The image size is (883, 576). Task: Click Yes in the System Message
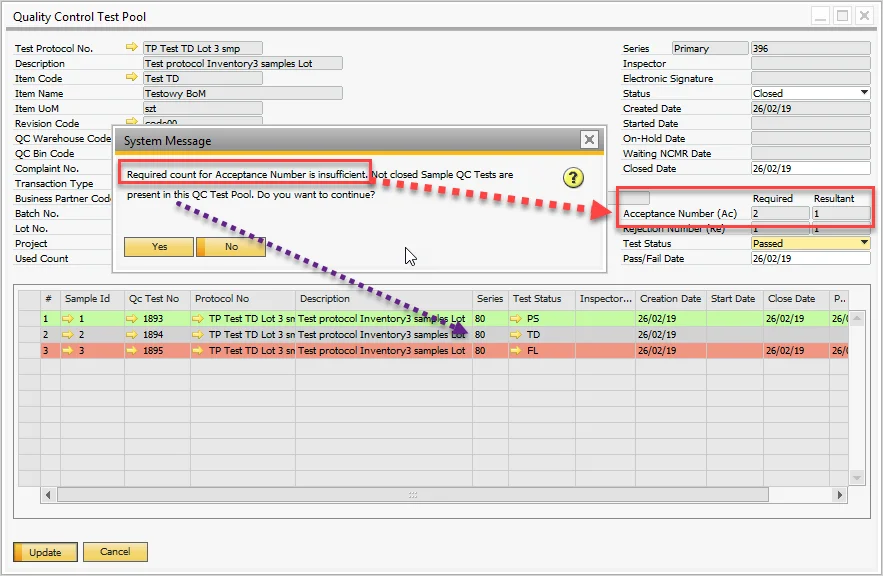click(x=159, y=247)
